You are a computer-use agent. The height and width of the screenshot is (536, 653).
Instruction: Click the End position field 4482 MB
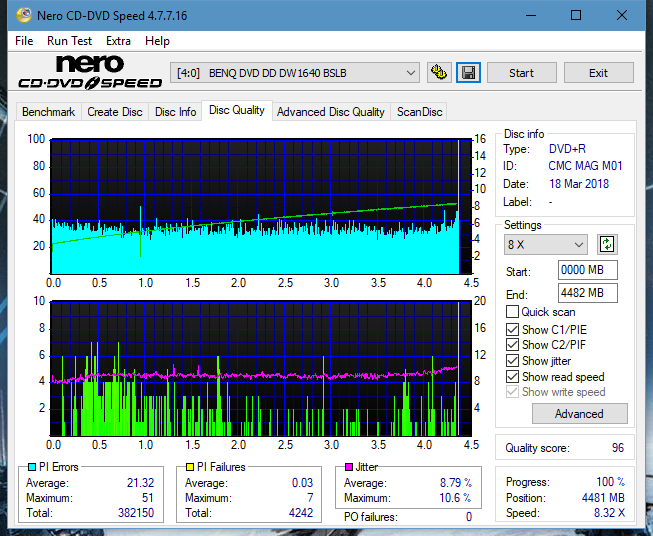tap(588, 293)
